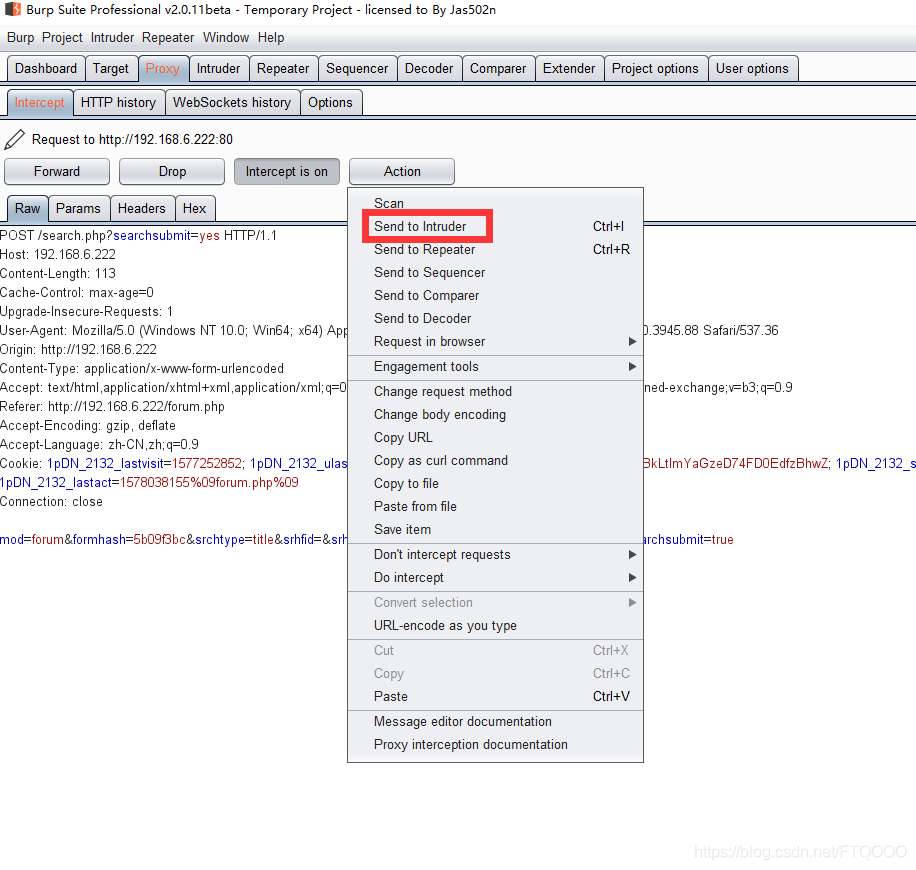Open the Project menu
The image size is (916, 870).
(x=62, y=38)
